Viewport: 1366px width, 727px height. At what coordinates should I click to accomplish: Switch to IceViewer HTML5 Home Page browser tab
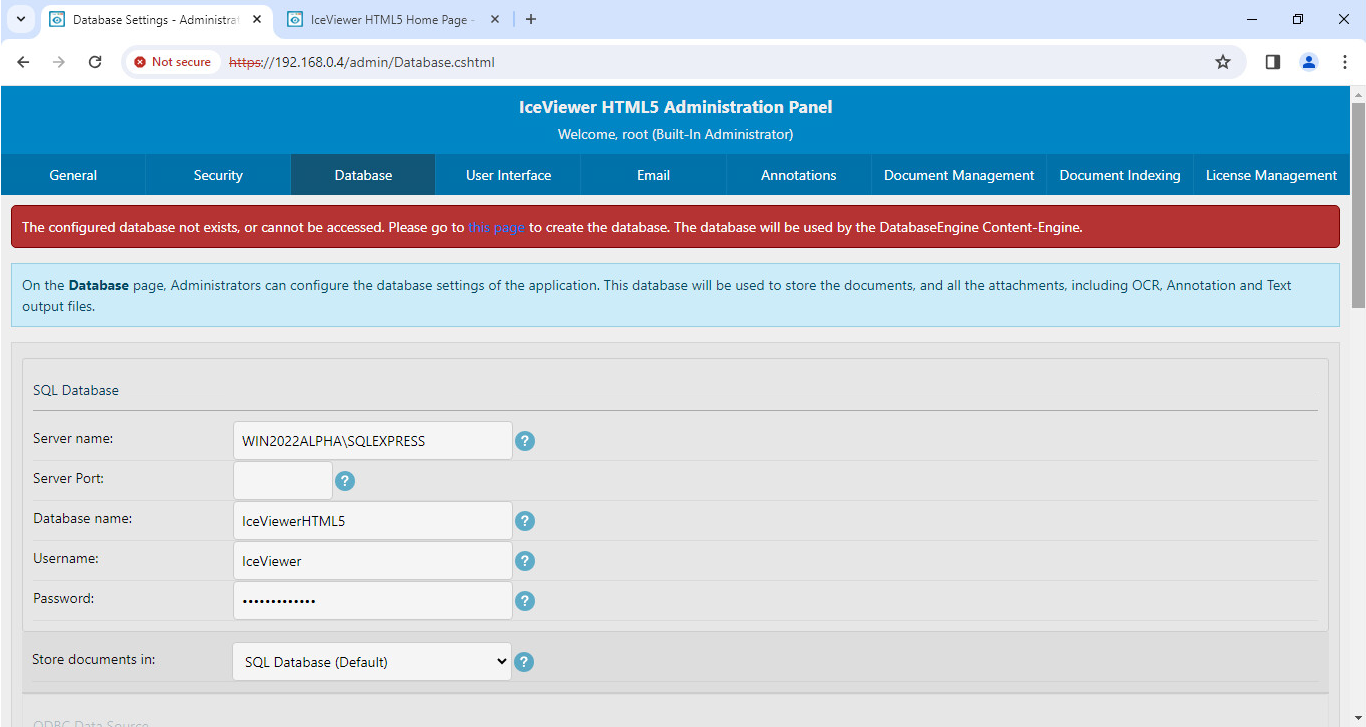pyautogui.click(x=390, y=19)
